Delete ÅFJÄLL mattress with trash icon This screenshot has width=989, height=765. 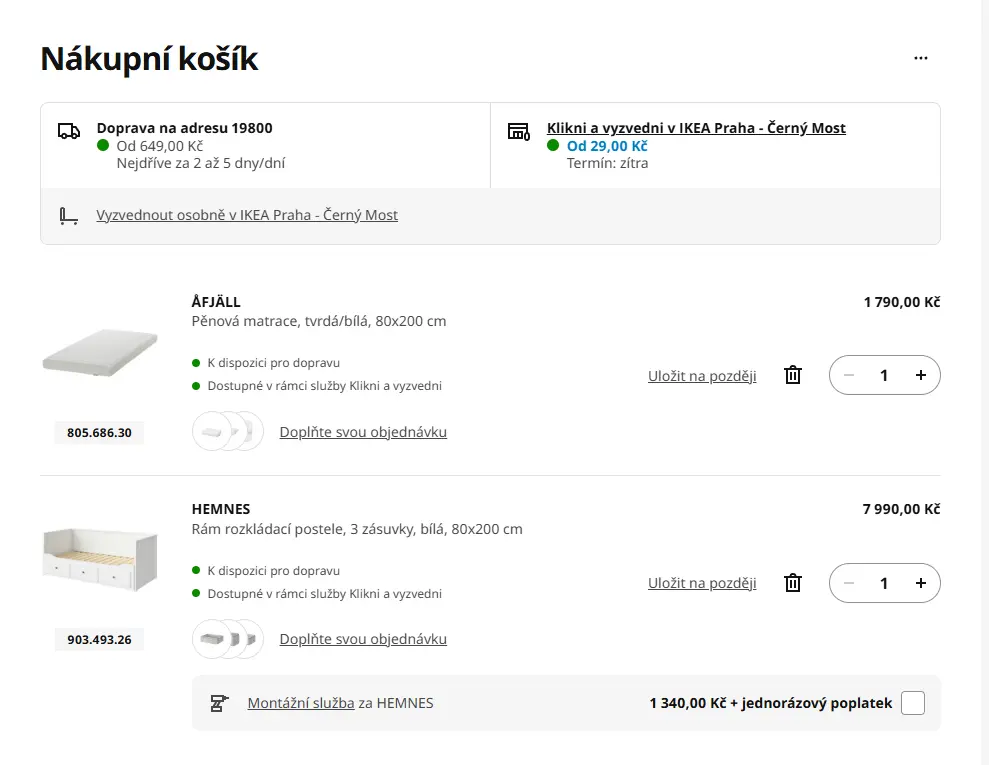point(793,375)
